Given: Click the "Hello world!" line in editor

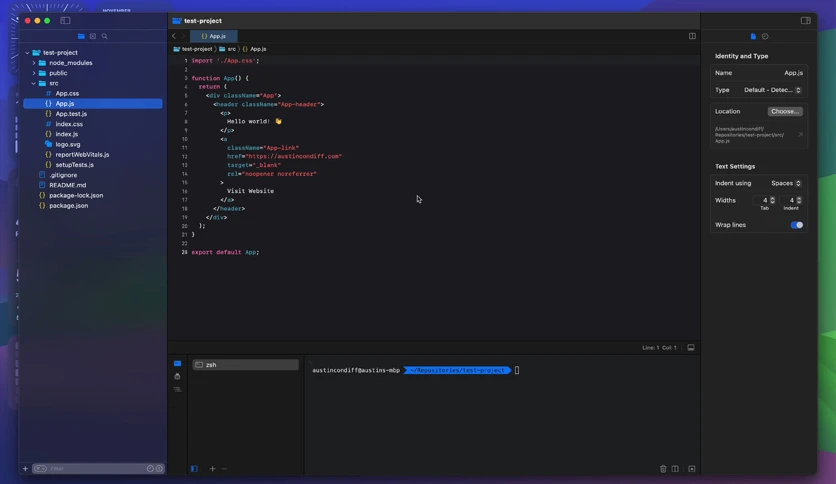Looking at the screenshot, I should pos(254,122).
